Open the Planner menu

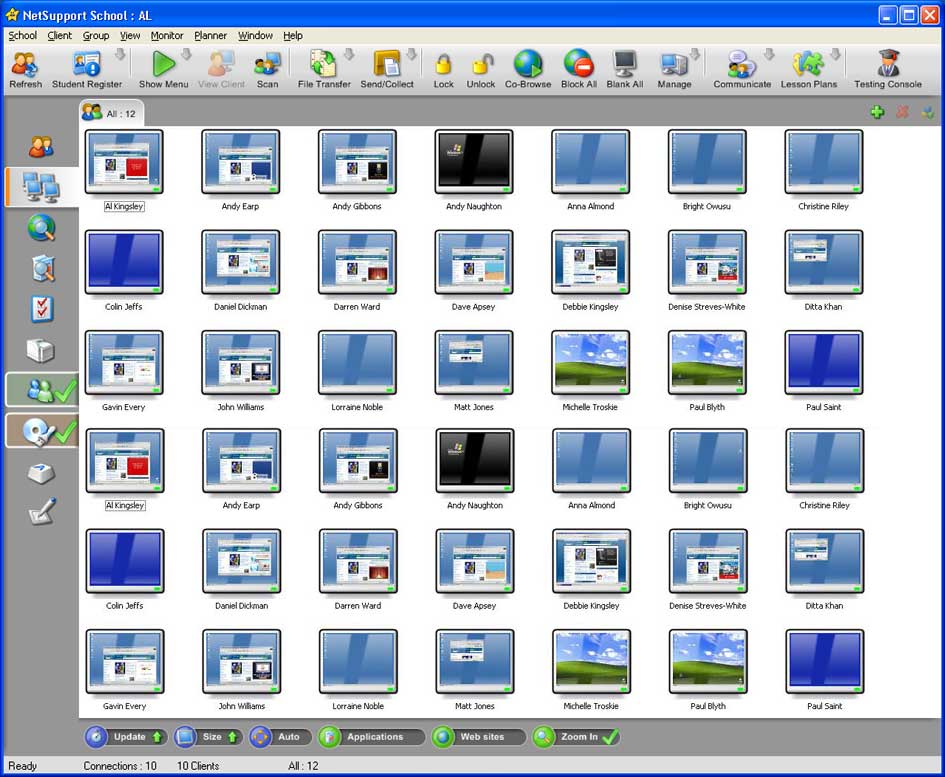[210, 35]
